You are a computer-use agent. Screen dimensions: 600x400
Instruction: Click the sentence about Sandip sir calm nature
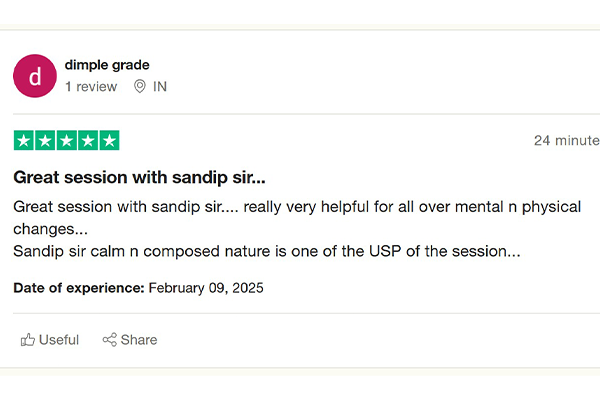(266, 251)
